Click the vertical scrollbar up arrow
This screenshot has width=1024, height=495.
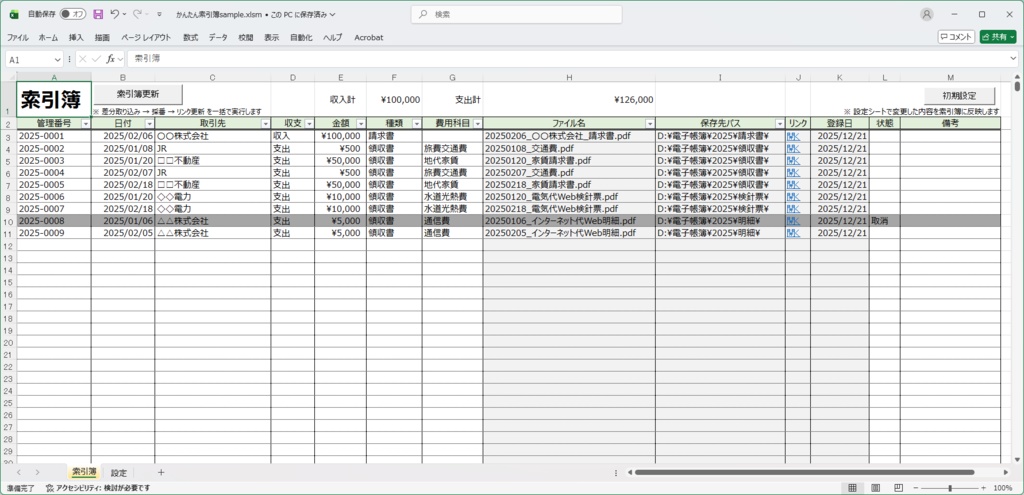pos(1018,78)
